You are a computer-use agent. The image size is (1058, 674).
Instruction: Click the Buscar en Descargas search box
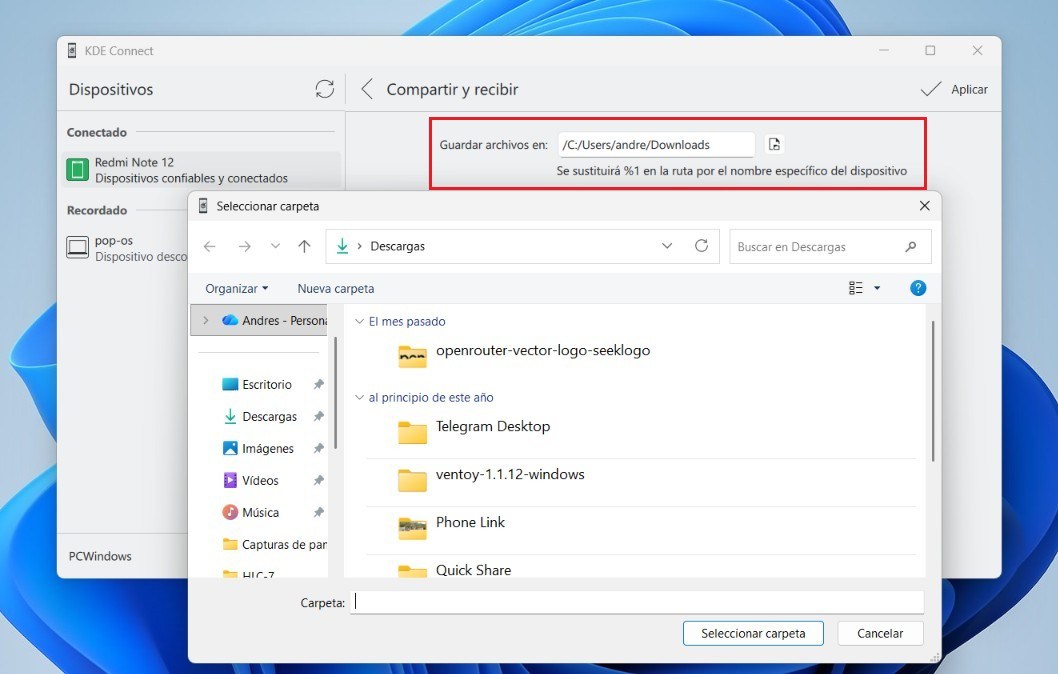pos(830,247)
